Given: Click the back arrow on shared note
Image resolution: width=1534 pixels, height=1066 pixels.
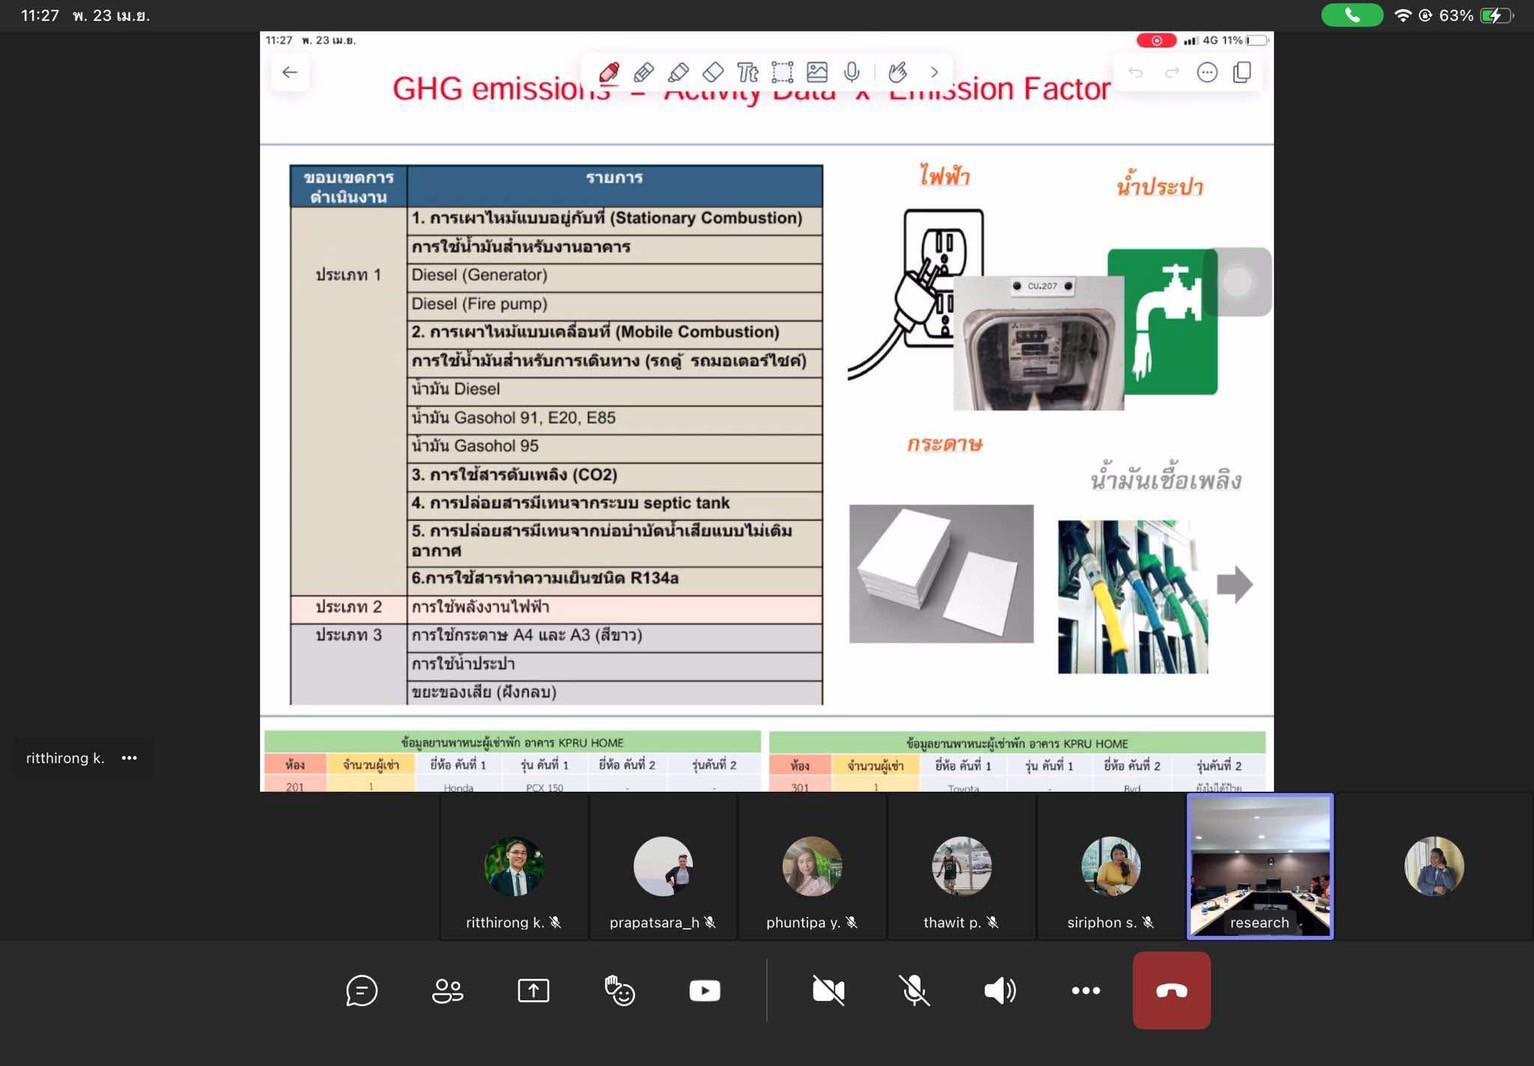Looking at the screenshot, I should coord(290,72).
